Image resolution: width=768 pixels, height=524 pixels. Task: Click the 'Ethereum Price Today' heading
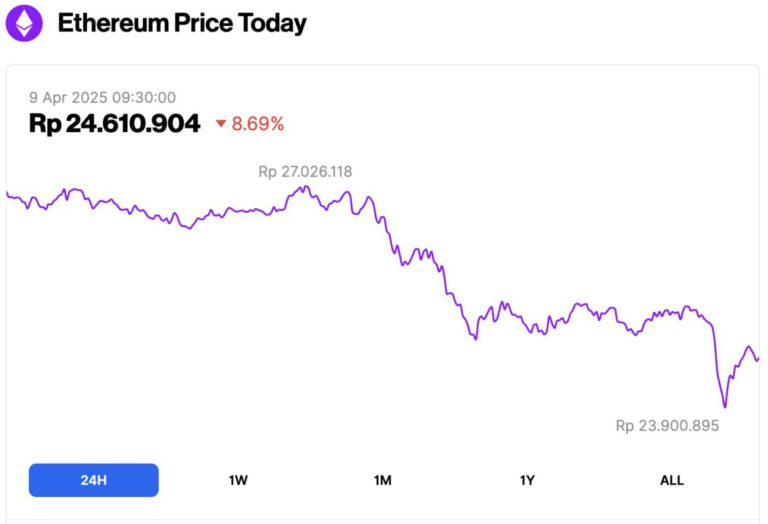[x=182, y=23]
